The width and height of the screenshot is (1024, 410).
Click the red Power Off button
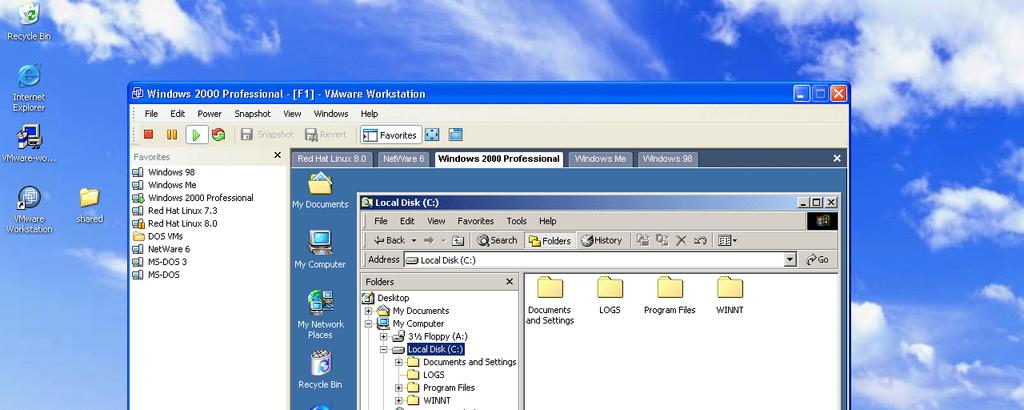pyautogui.click(x=148, y=134)
